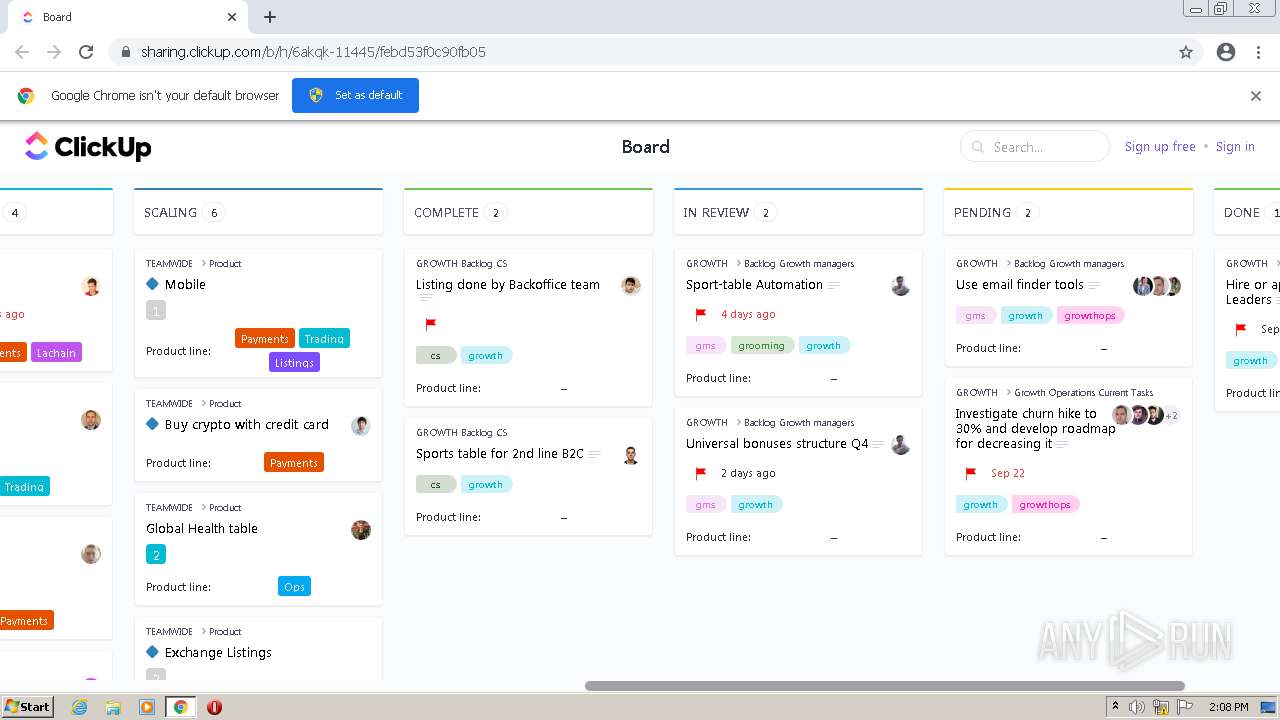Viewport: 1280px width, 720px height.
Task: Click Sign up free link
Action: click(x=1160, y=147)
